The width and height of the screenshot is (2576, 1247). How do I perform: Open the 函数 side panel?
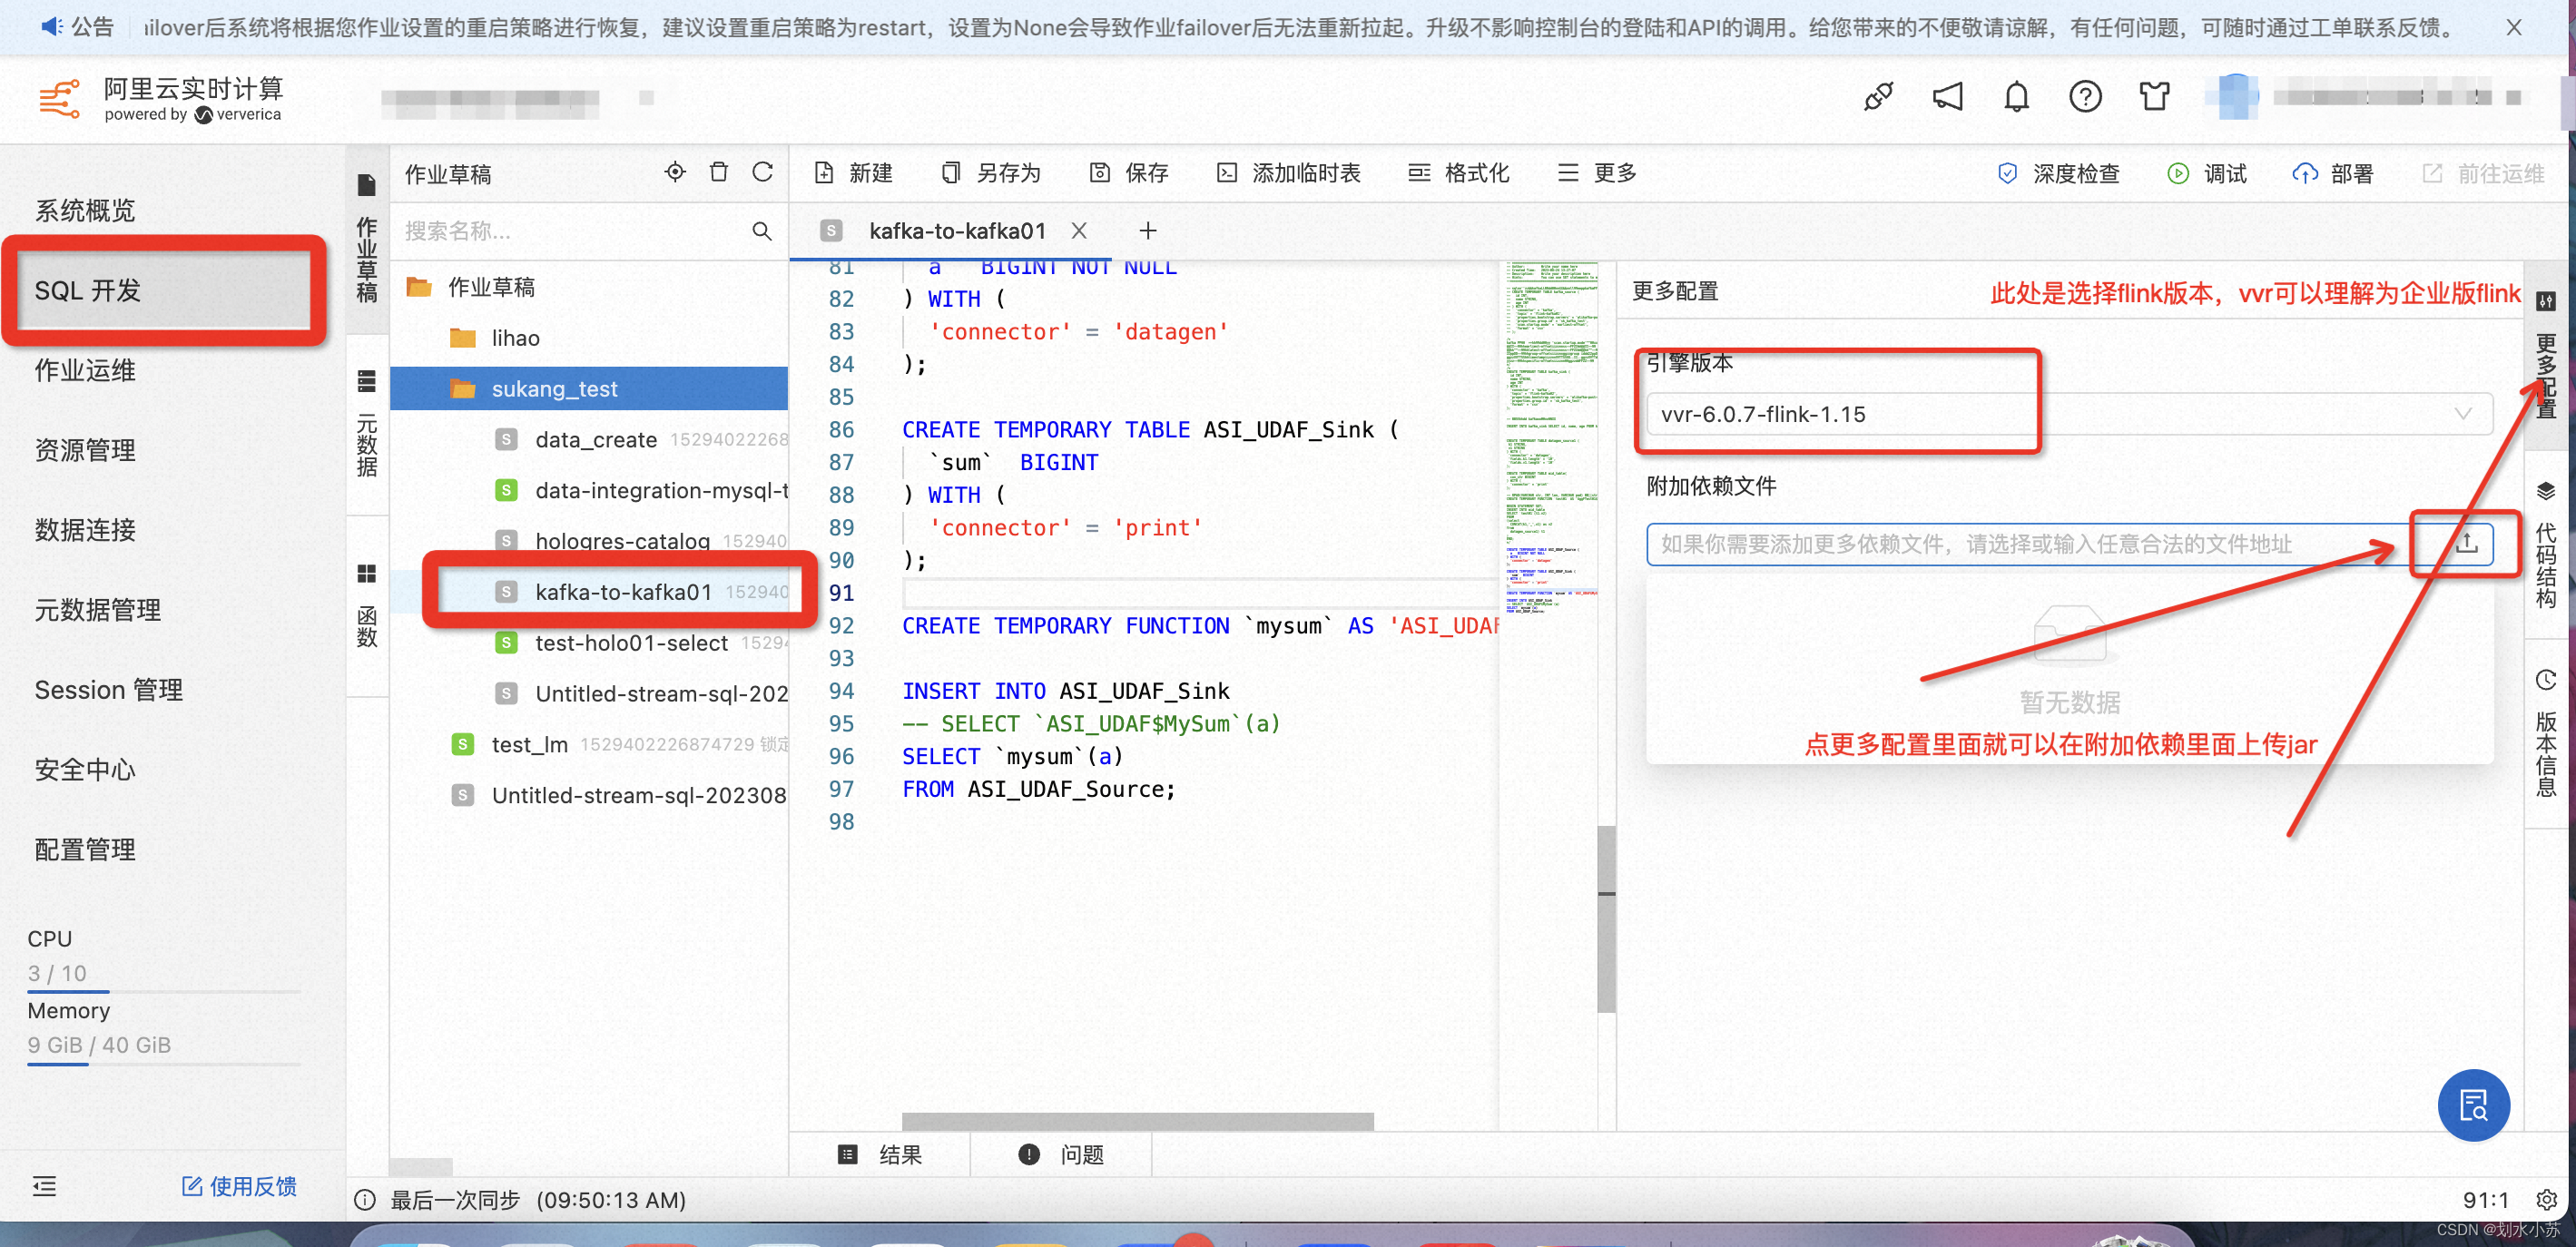(367, 607)
